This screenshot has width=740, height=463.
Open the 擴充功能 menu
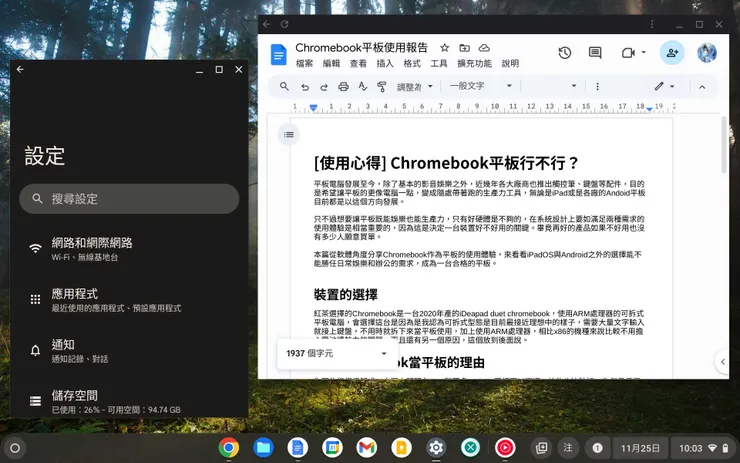(x=474, y=63)
